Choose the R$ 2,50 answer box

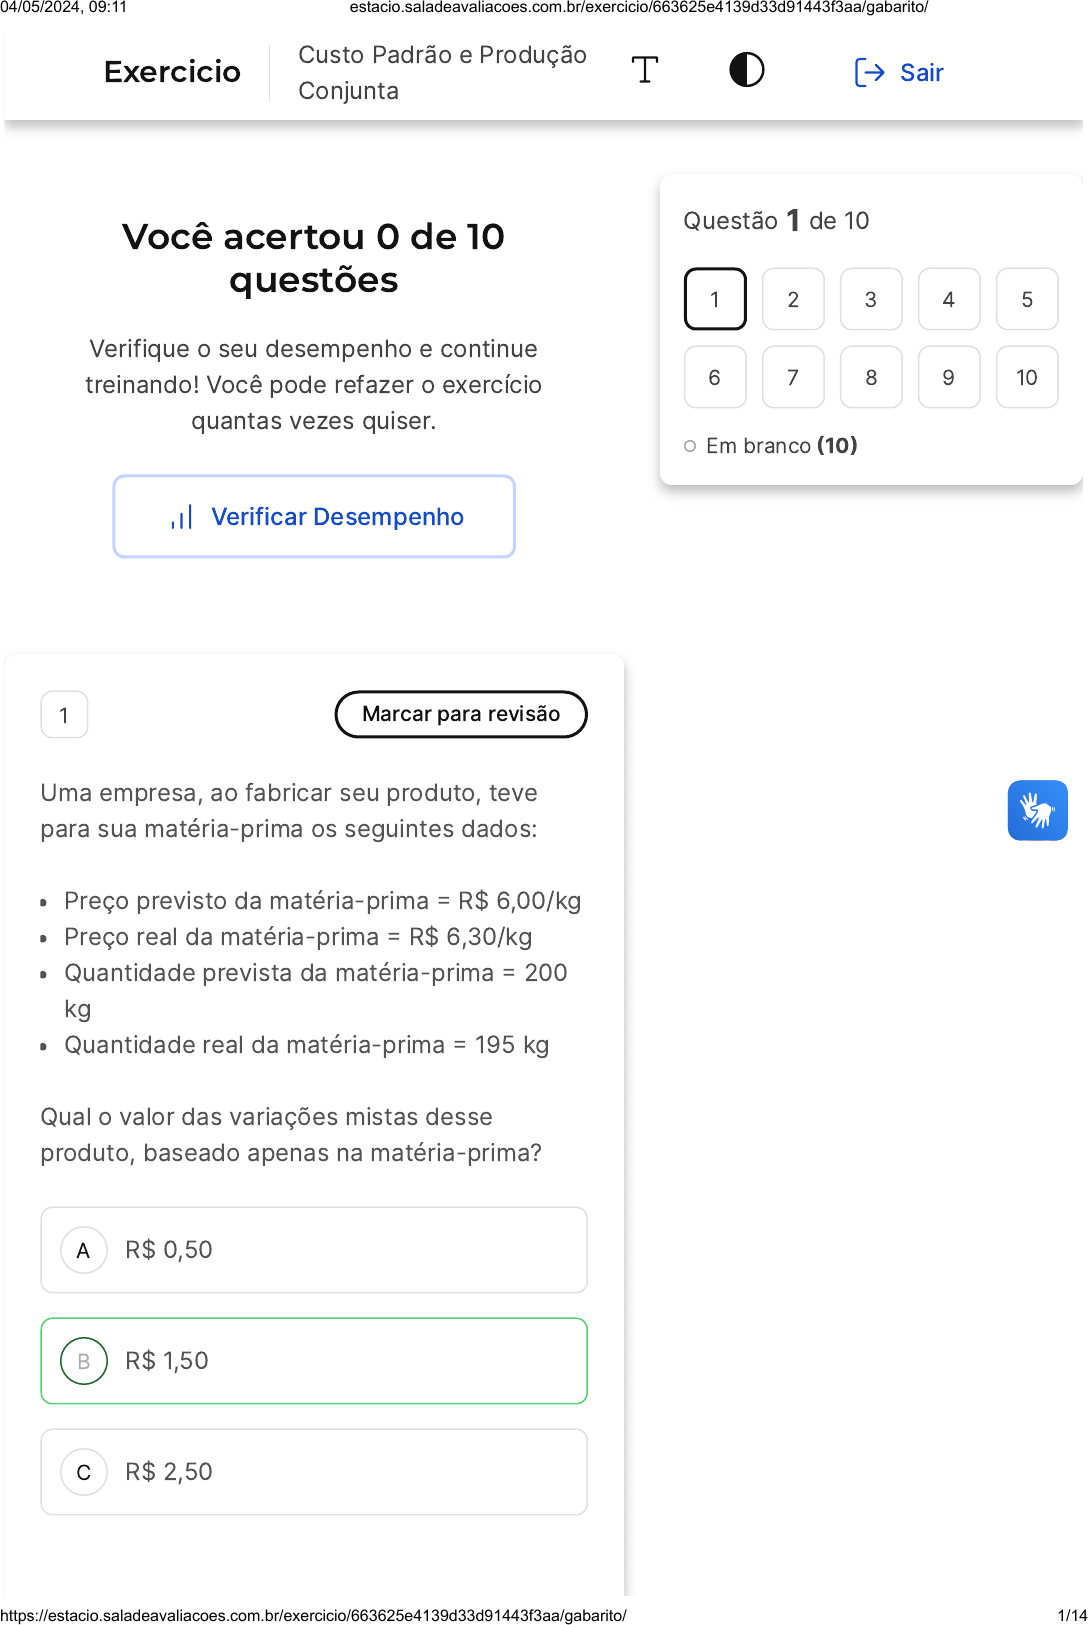pyautogui.click(x=314, y=1472)
